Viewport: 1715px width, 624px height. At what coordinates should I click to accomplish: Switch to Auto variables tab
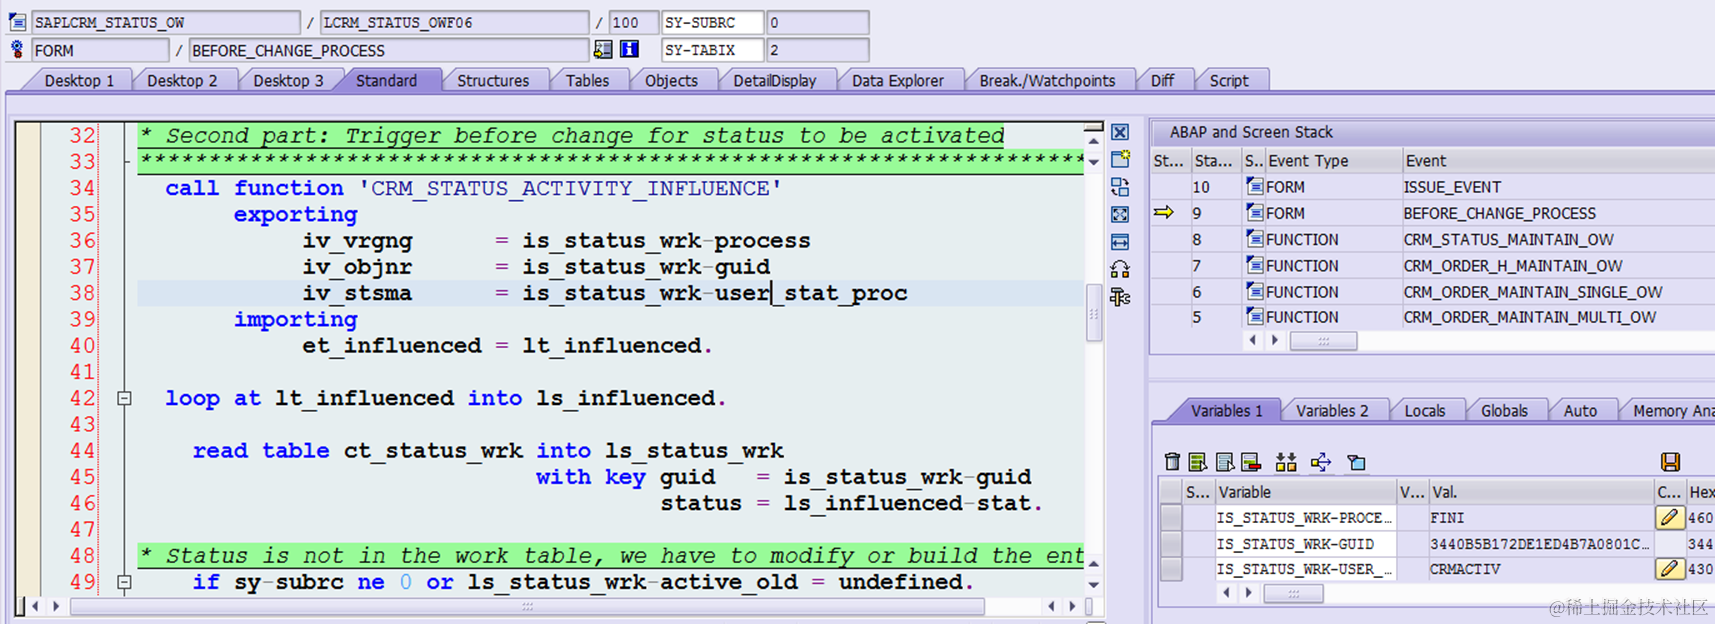pos(1580,411)
